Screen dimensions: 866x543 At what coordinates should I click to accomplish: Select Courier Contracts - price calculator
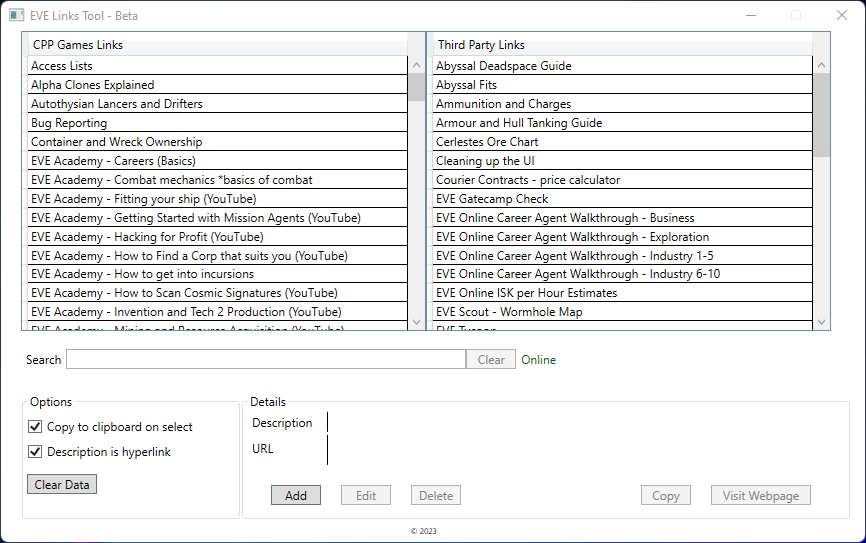pyautogui.click(x=622, y=180)
